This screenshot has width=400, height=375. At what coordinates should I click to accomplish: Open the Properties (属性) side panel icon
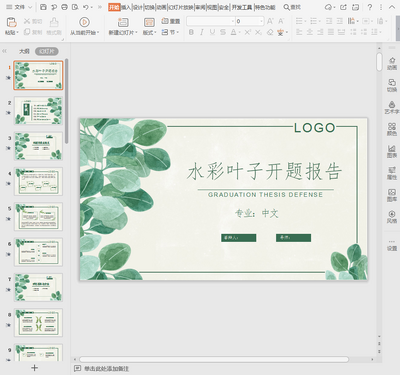tap(392, 173)
